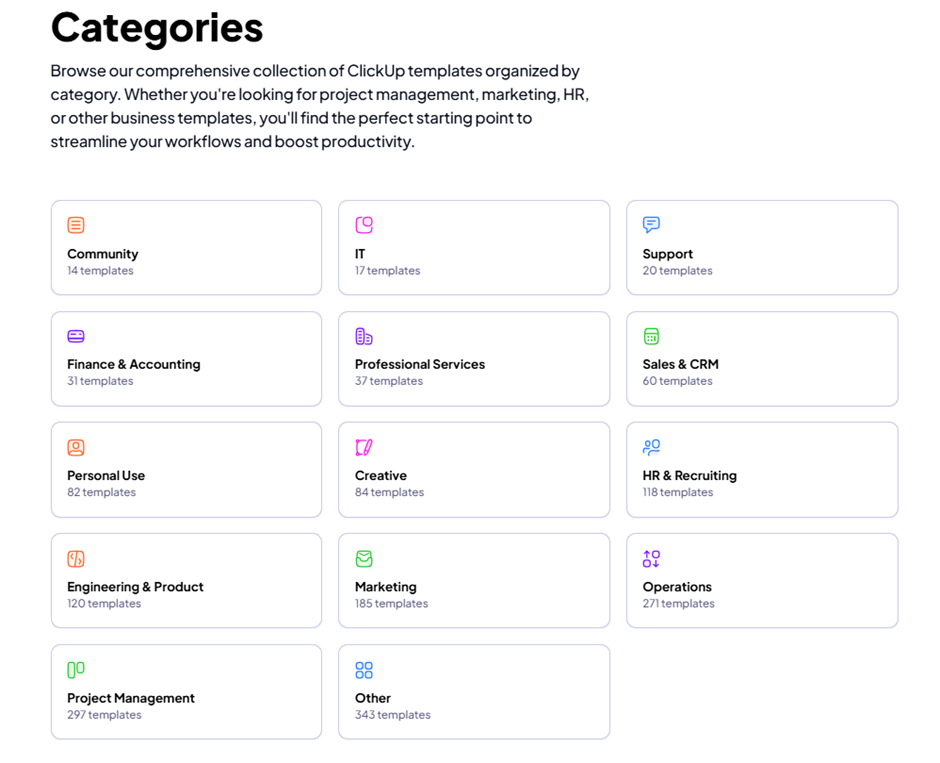Open the Project Management category title
940x763 pixels.
[131, 698]
